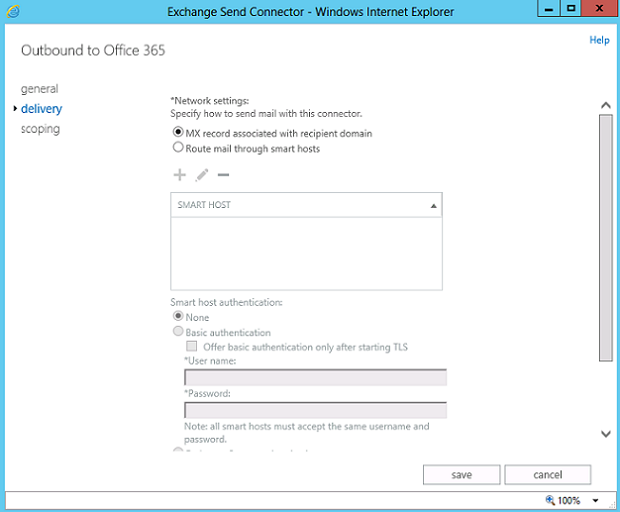This screenshot has height=512, width=620.
Task: Click the save button
Action: (x=461, y=474)
